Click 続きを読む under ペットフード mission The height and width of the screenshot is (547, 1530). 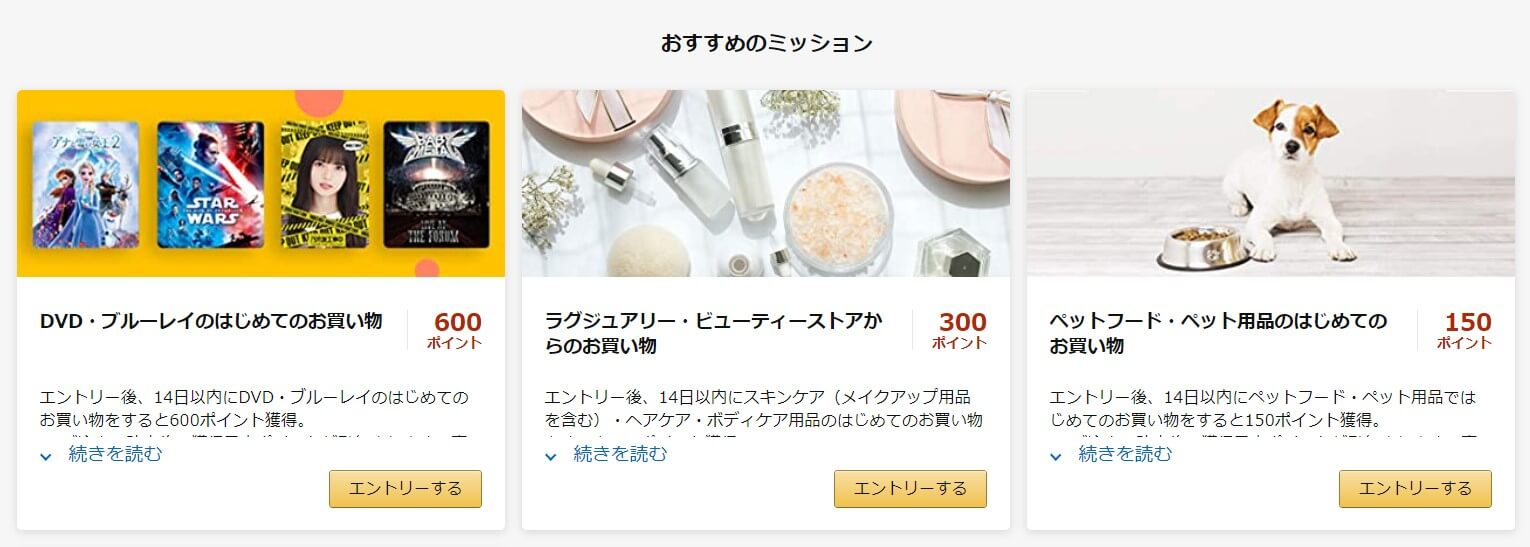pyautogui.click(x=1125, y=454)
